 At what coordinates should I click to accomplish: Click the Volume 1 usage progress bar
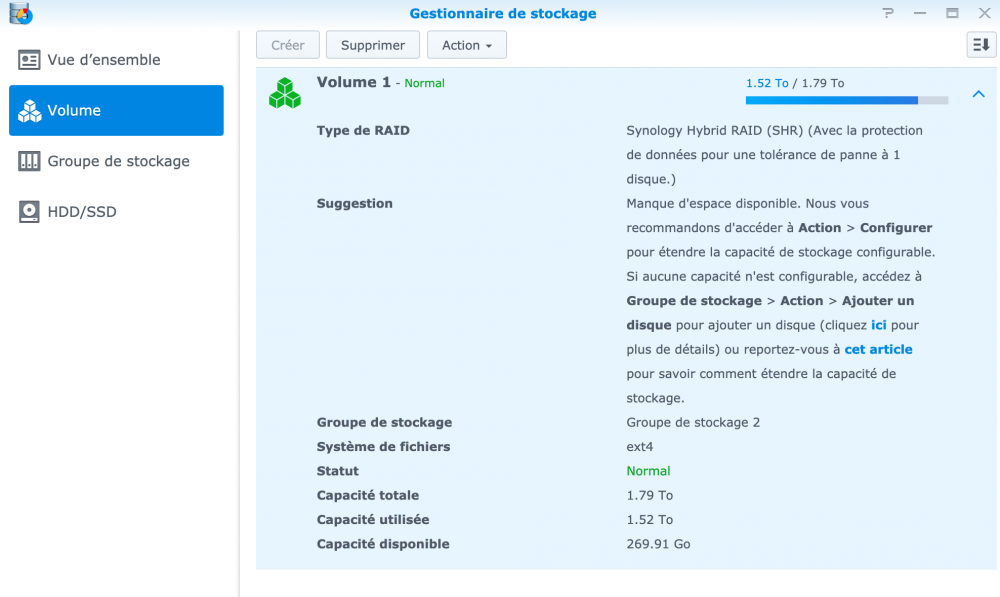[x=846, y=100]
